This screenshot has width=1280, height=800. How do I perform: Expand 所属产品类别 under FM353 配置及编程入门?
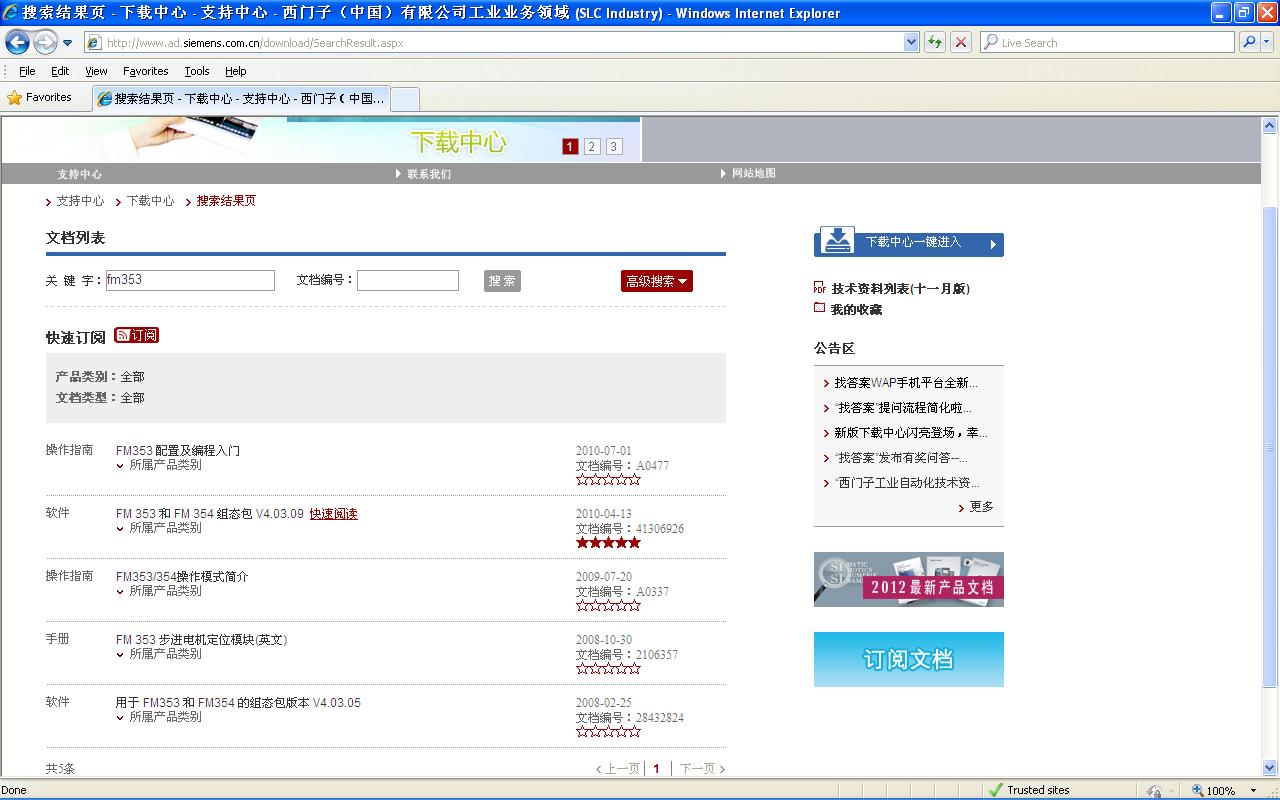(160, 465)
